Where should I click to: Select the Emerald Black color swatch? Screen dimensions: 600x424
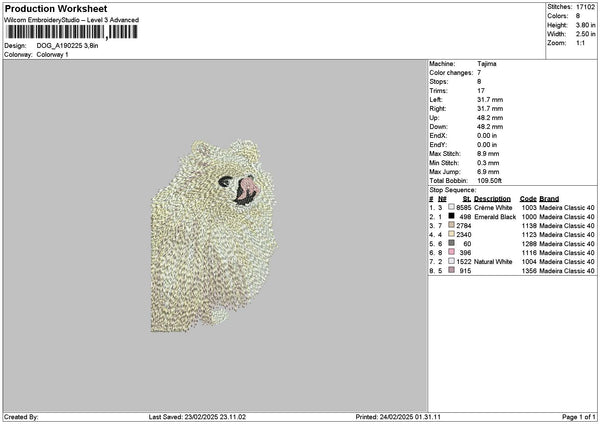[451, 216]
